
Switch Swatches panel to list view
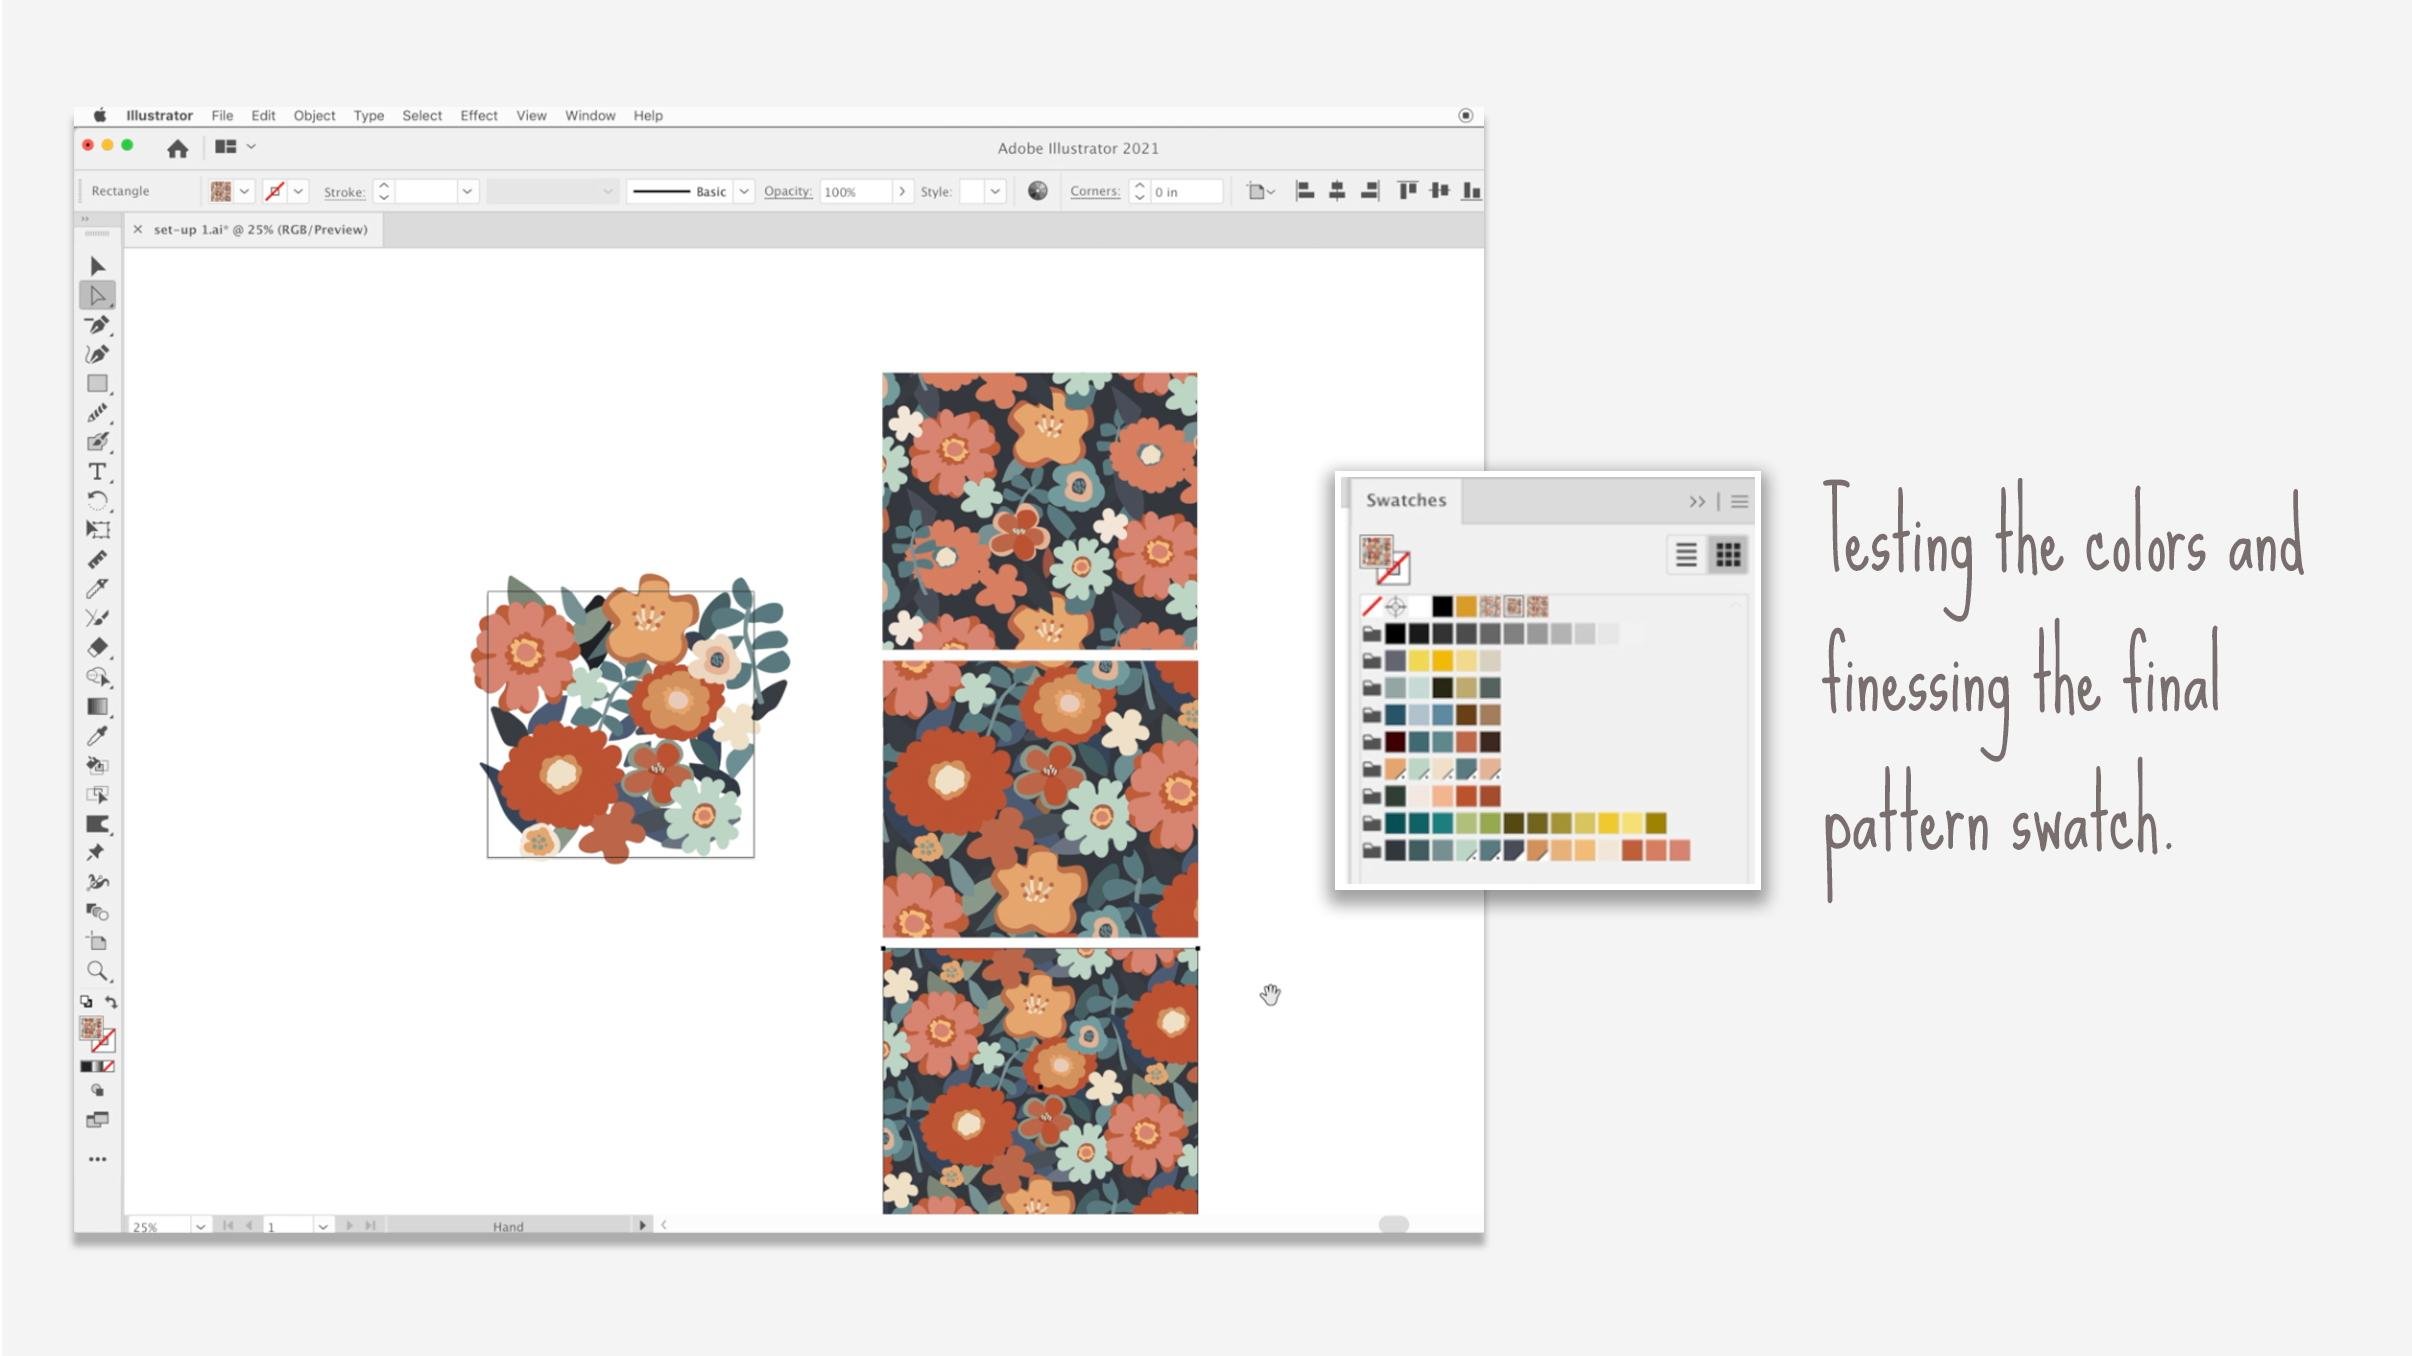point(1686,555)
